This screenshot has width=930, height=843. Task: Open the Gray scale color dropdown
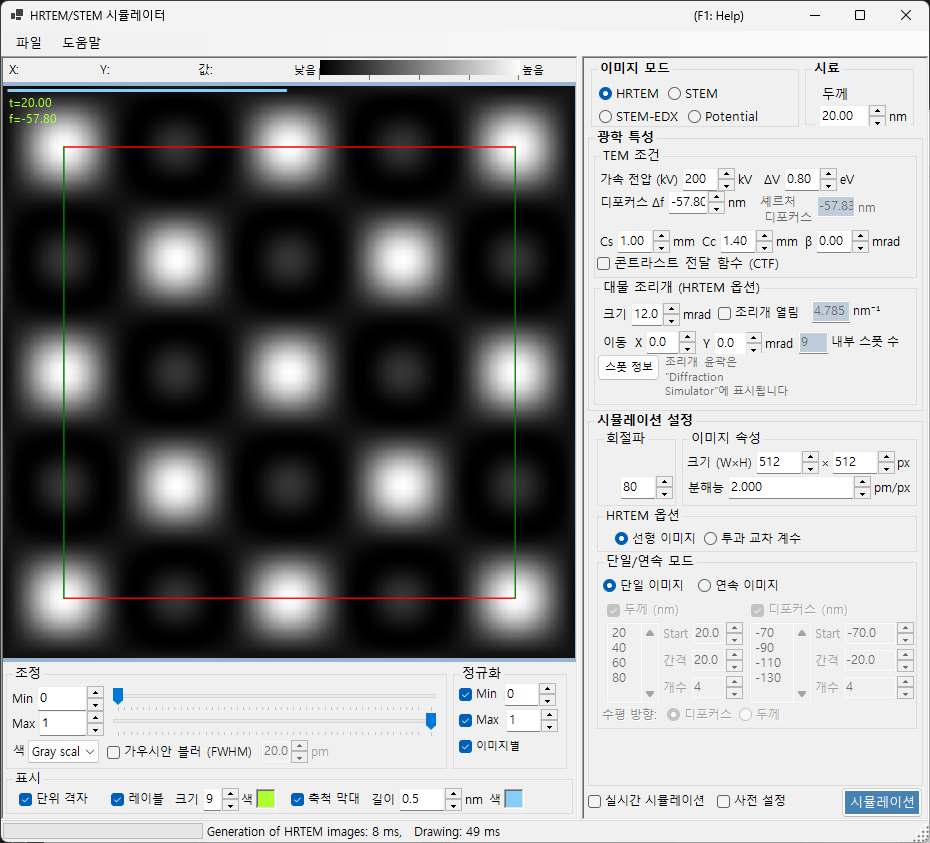click(63, 752)
